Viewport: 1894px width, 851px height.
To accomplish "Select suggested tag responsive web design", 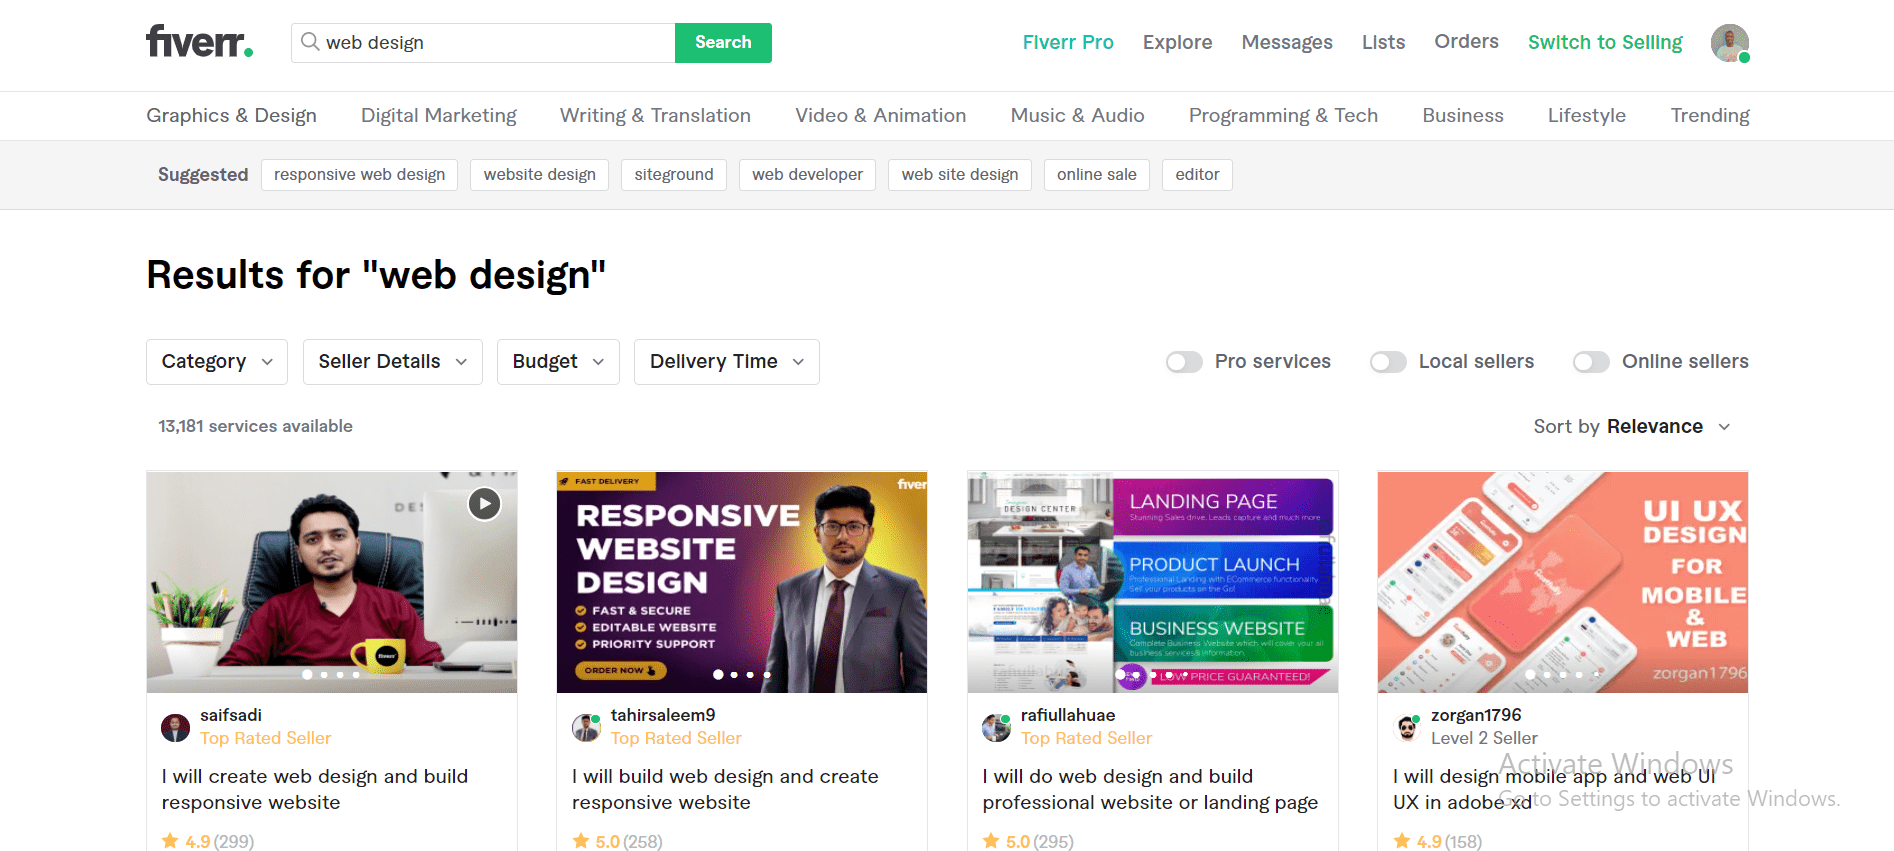I will click(x=359, y=175).
